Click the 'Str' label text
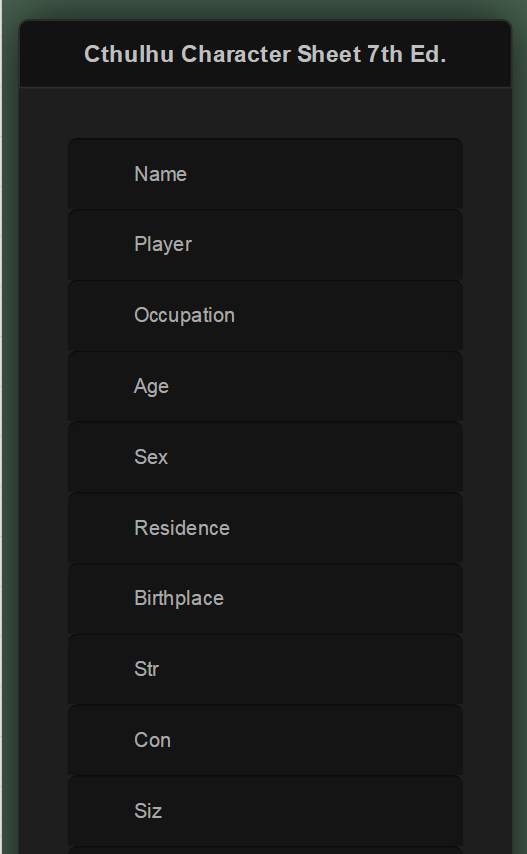Screen dimensions: 527x854 (146, 669)
